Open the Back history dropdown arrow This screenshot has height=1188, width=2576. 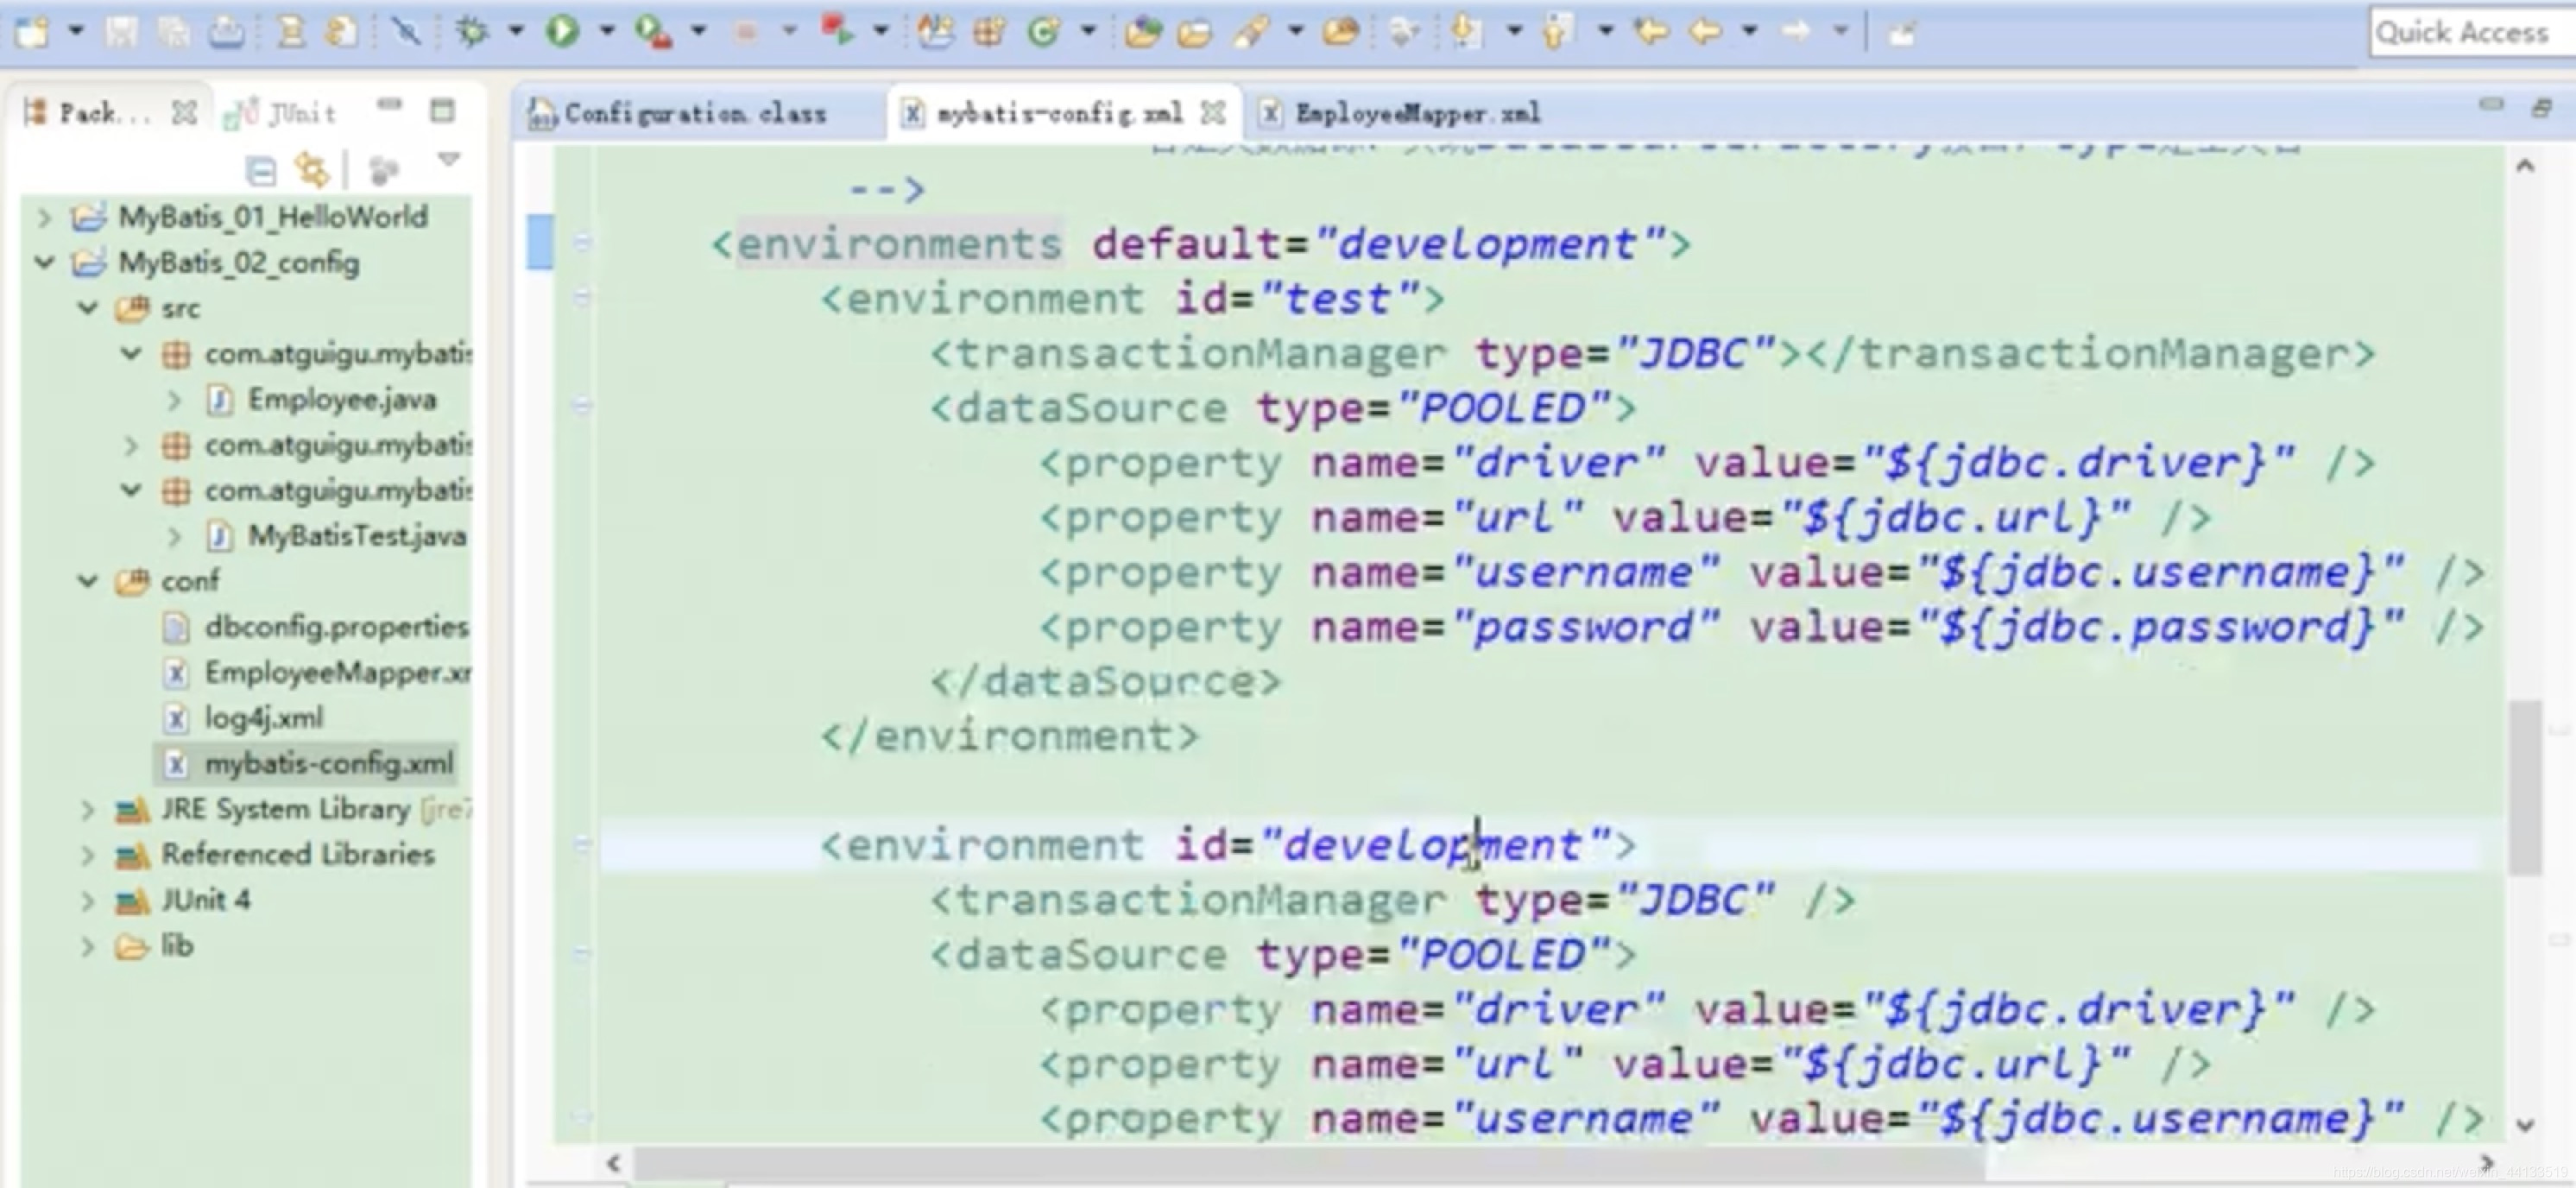[x=1750, y=31]
